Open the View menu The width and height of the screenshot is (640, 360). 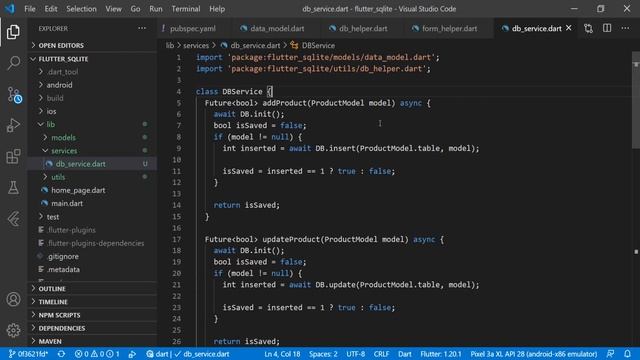[x=113, y=9]
